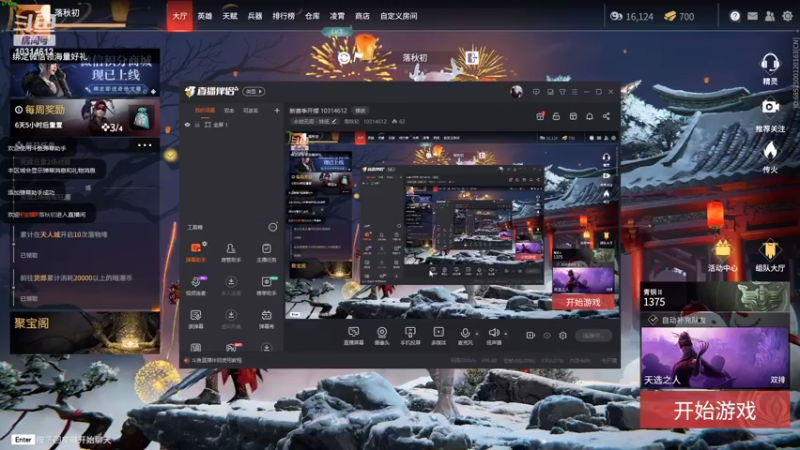The width and height of the screenshot is (800, 450).
Task: Open the 凌霄 tab
Action: pyautogui.click(x=337, y=16)
